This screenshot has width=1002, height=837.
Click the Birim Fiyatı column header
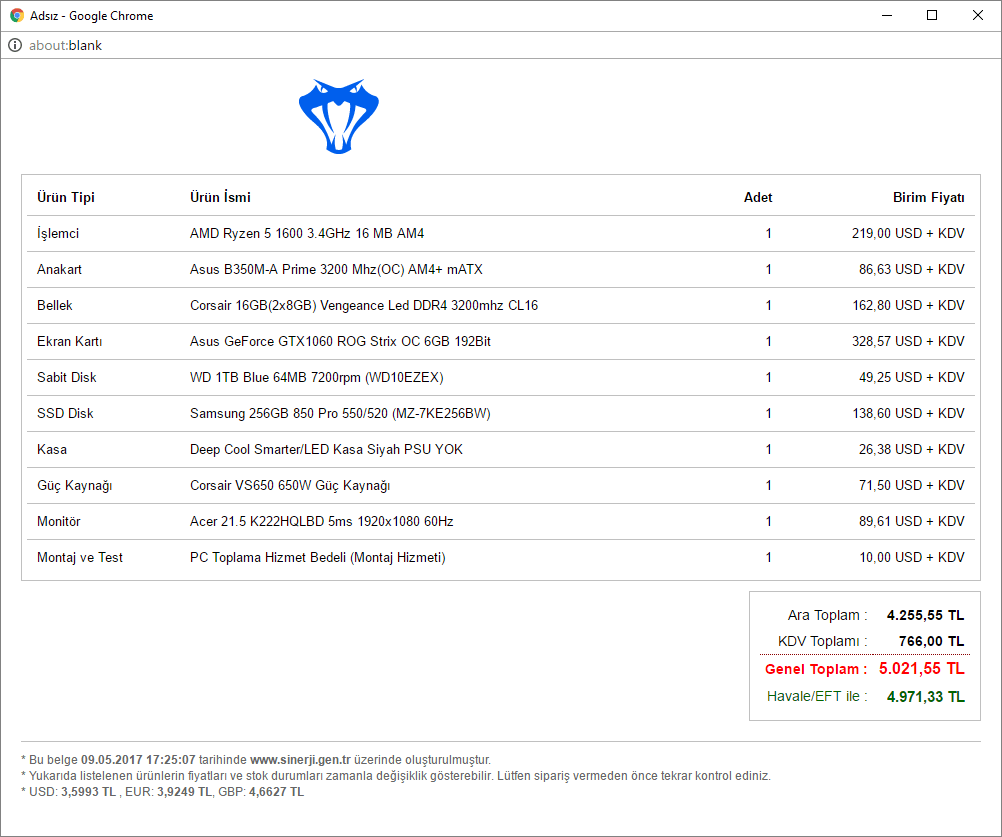coord(929,197)
